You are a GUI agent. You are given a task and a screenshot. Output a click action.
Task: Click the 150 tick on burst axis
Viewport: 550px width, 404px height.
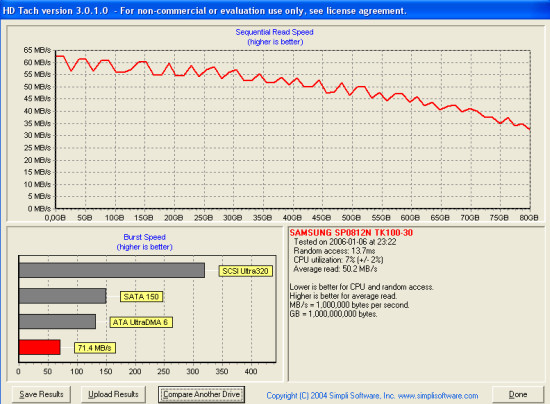click(106, 372)
